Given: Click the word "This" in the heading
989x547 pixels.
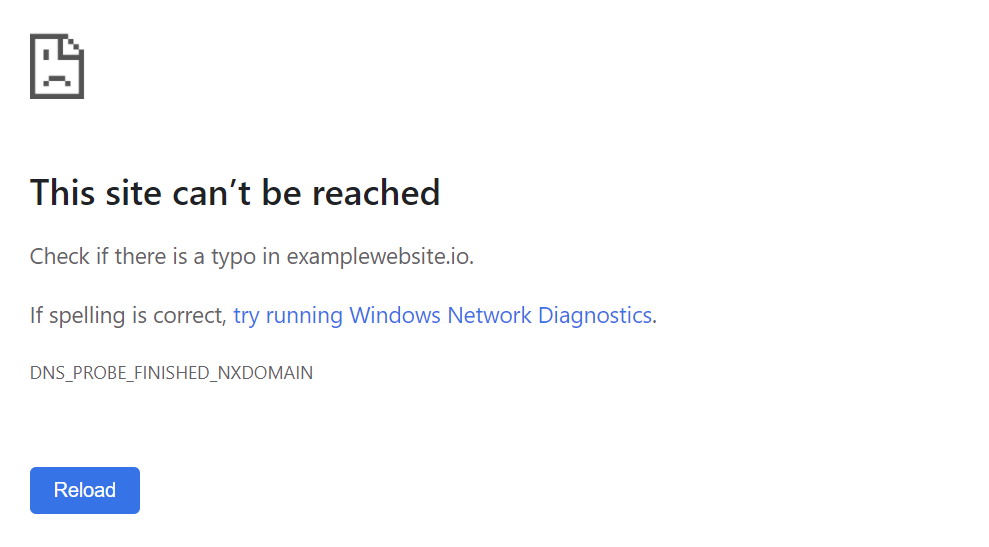Looking at the screenshot, I should 62,192.
